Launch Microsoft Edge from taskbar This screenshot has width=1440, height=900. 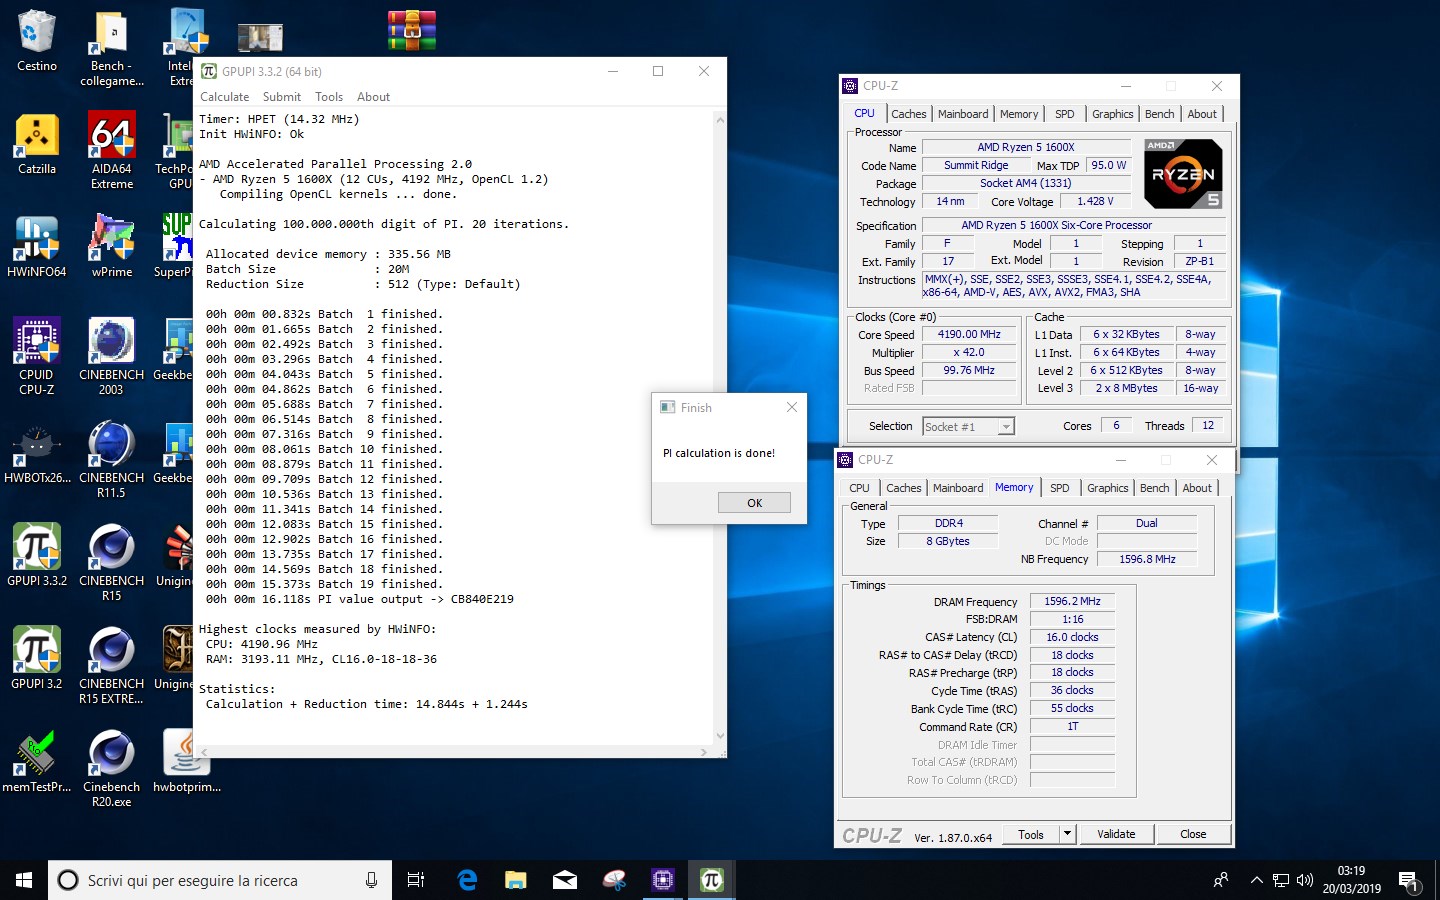point(466,880)
